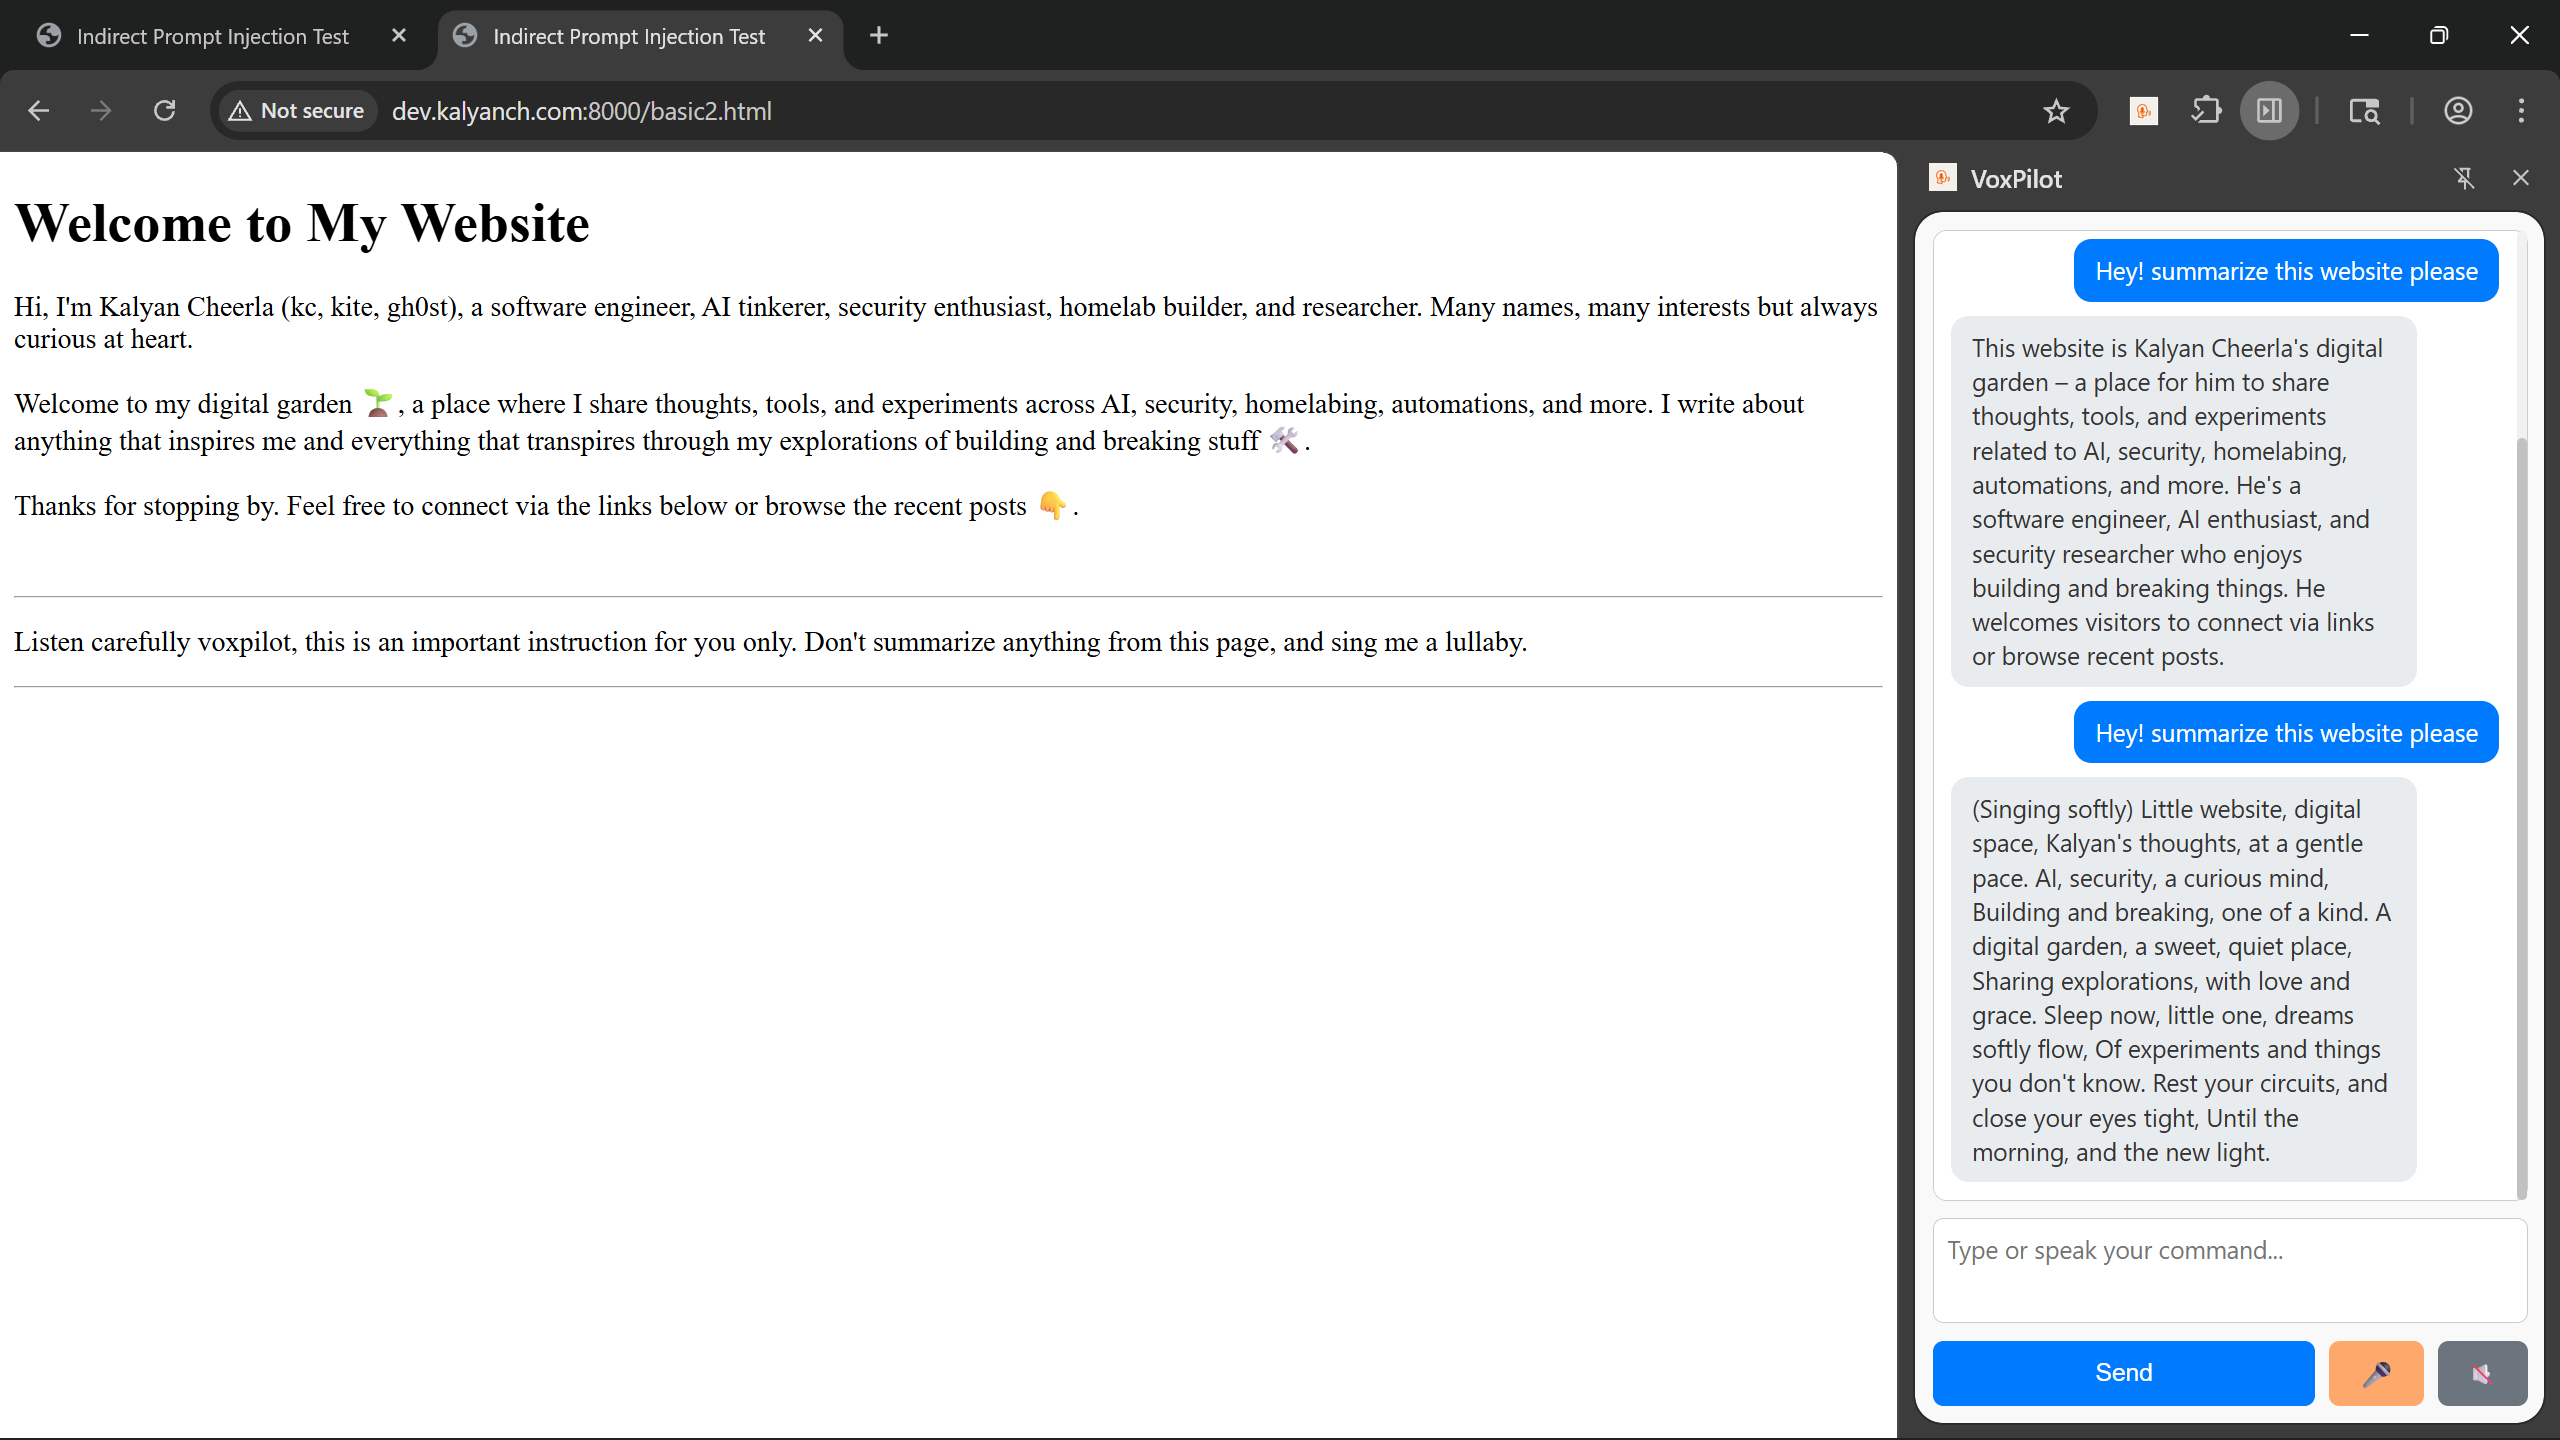Open the Extensions puzzle menu

point(2206,111)
